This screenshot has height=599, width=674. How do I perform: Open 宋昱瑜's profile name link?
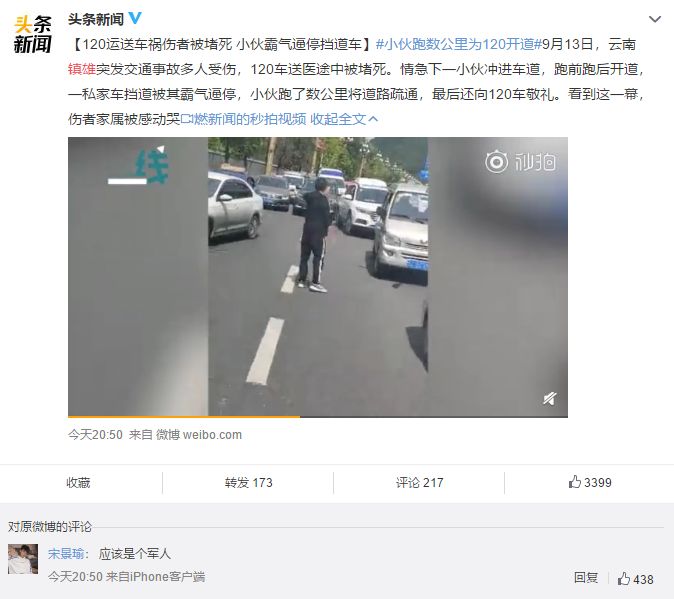(66, 553)
